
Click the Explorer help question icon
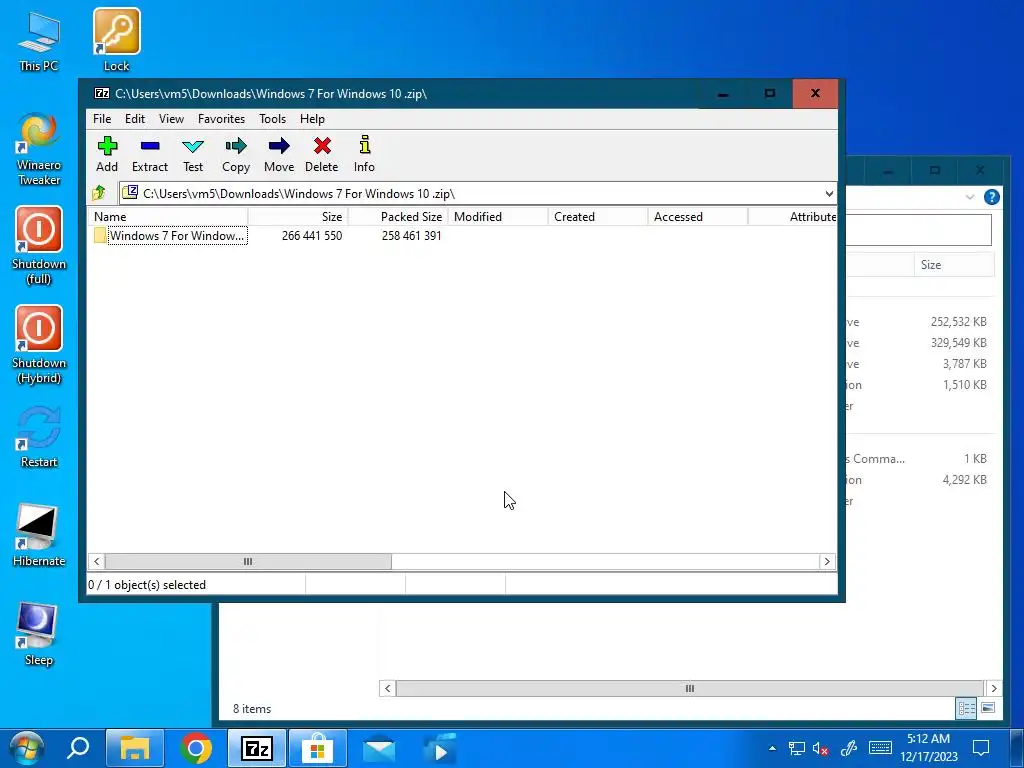tap(991, 197)
